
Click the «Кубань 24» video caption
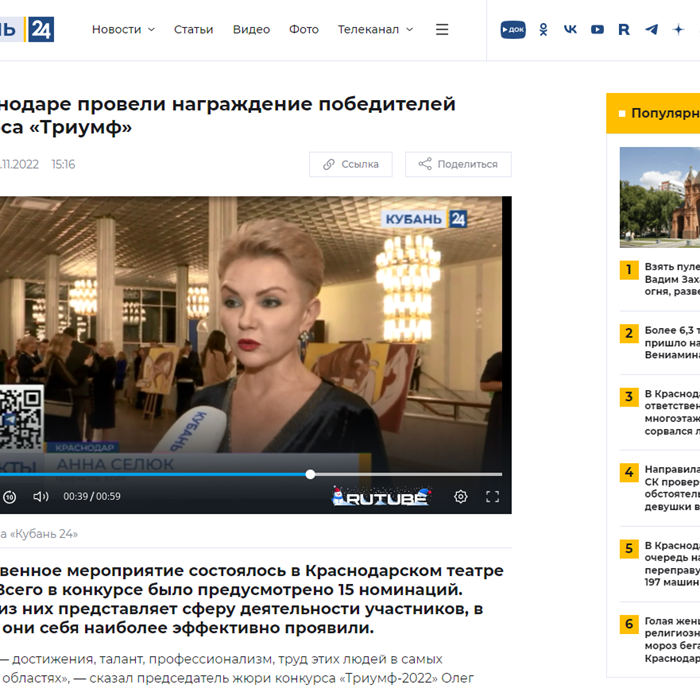[x=39, y=533]
